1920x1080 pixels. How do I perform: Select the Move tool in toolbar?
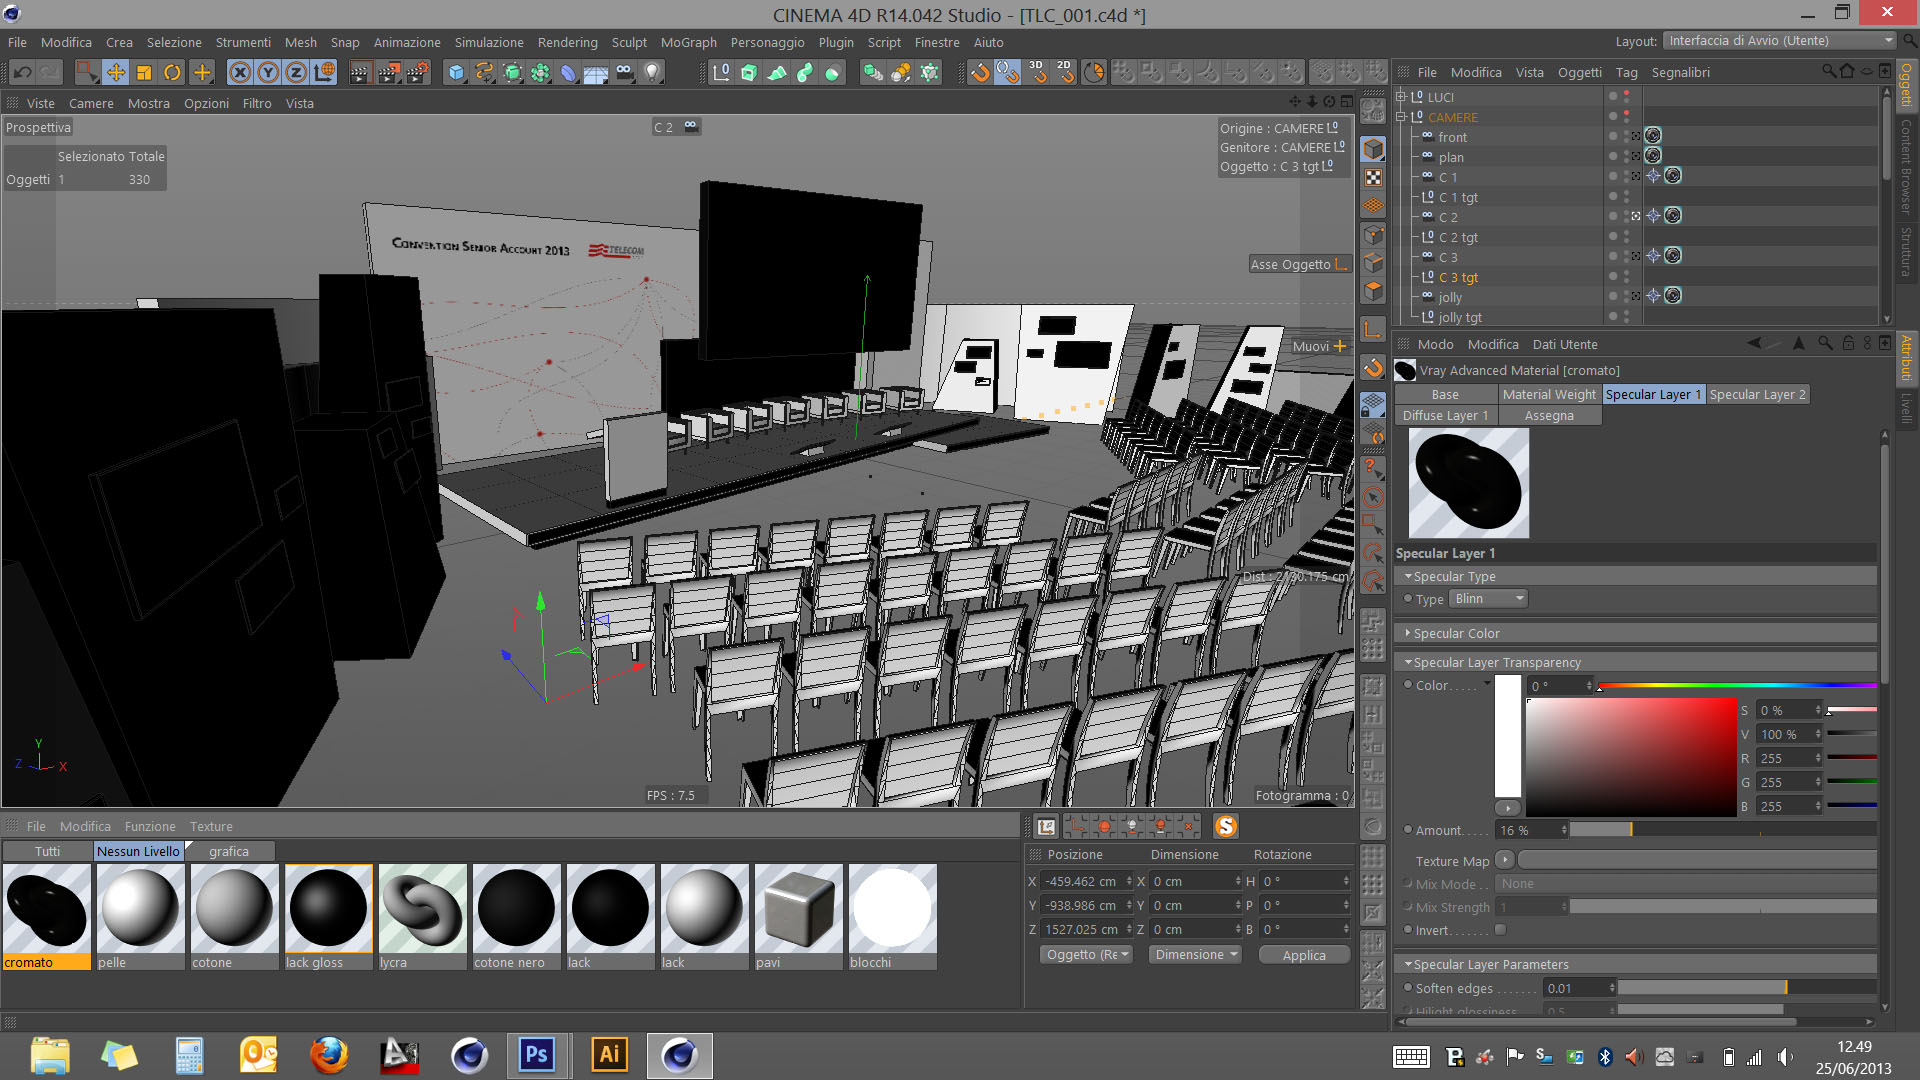116,72
